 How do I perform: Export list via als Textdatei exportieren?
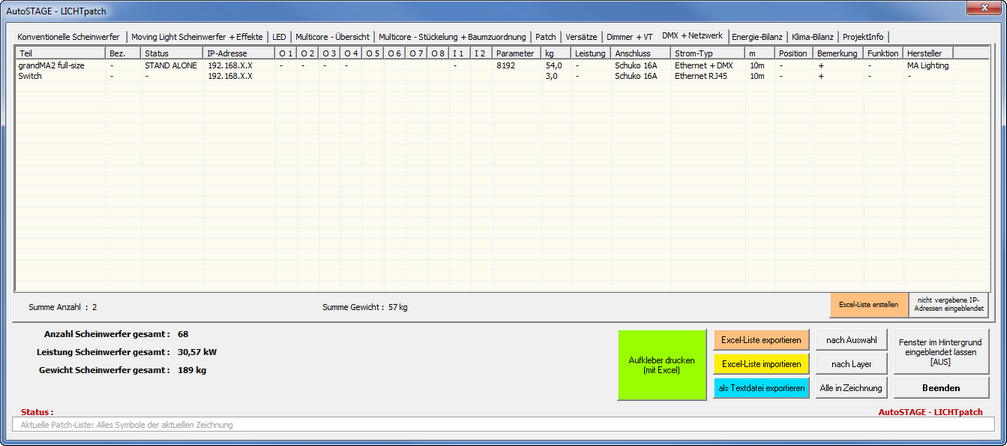pyautogui.click(x=761, y=388)
